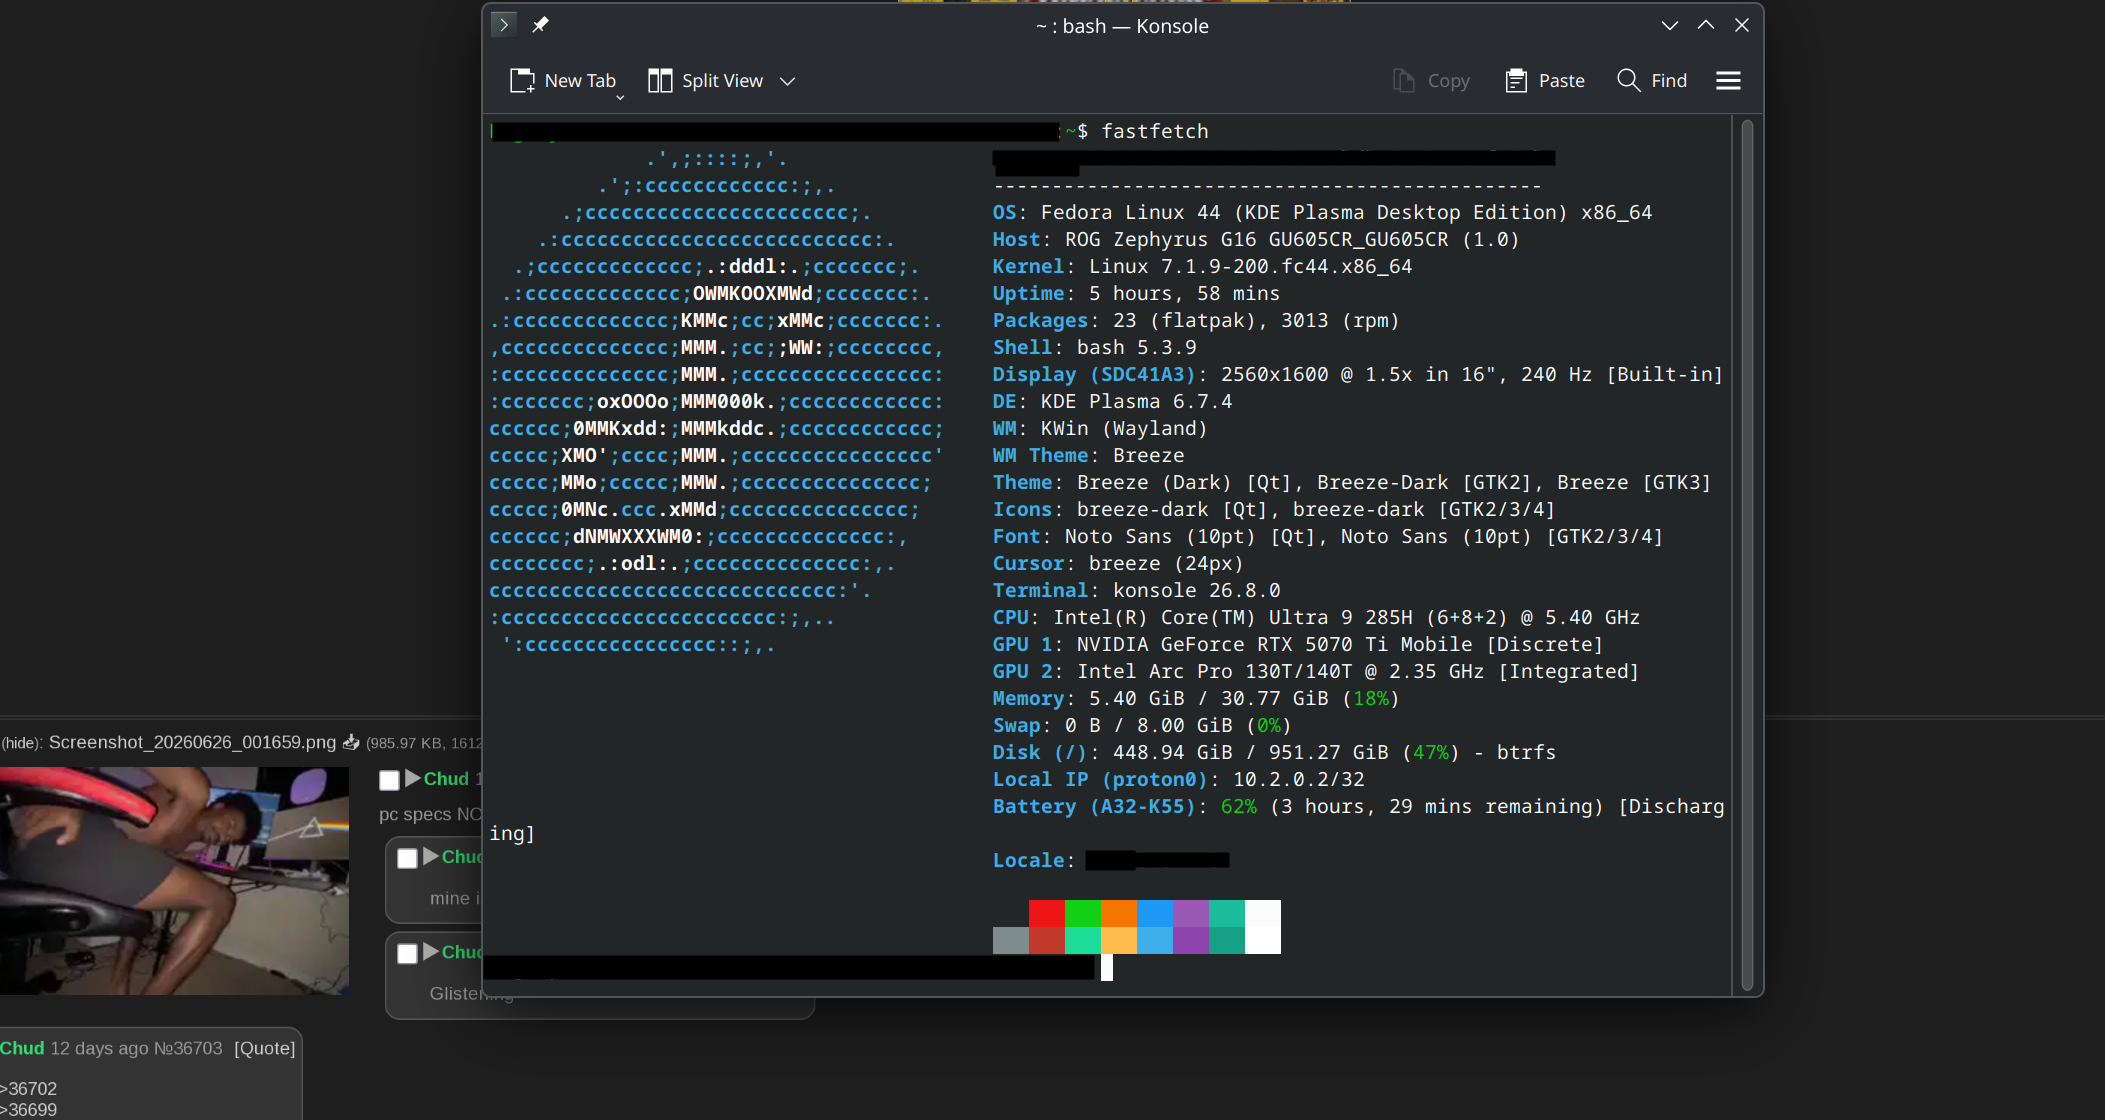Tick the checkbox on the 'mine' reply
Image resolution: width=2105 pixels, height=1120 pixels.
point(407,858)
